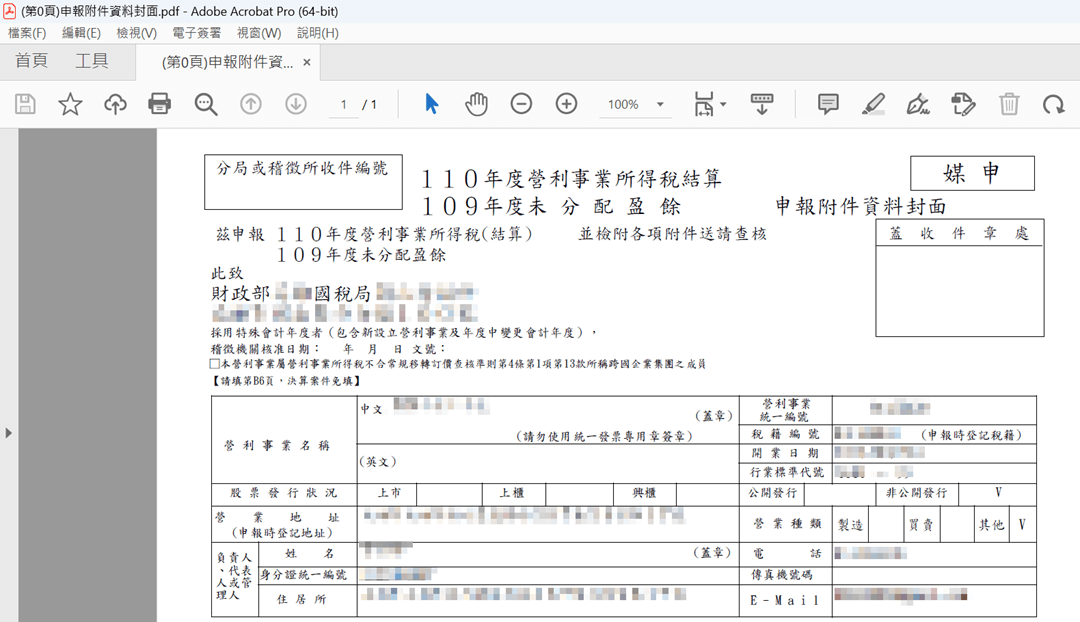Viewport: 1080px width, 622px height.
Task: Click the 蓋 收 件 章 處 header
Action: pos(959,233)
